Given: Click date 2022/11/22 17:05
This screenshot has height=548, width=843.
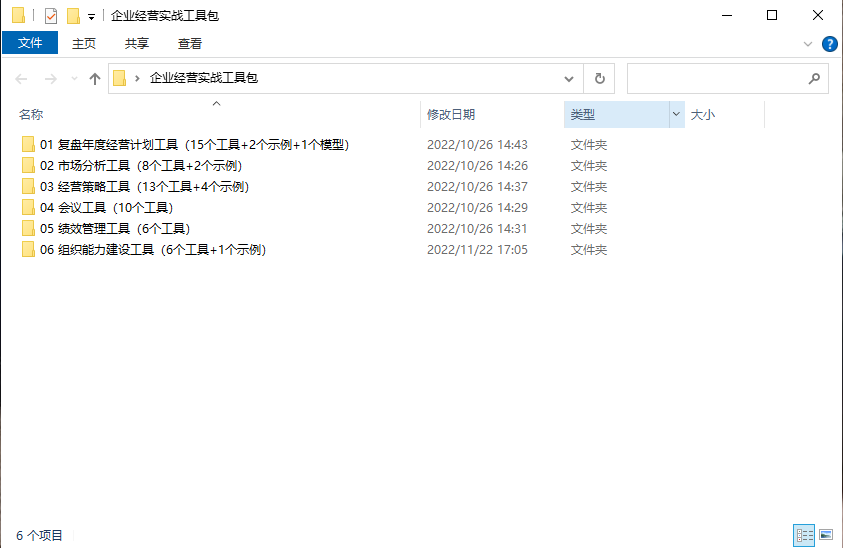Looking at the screenshot, I should [477, 250].
